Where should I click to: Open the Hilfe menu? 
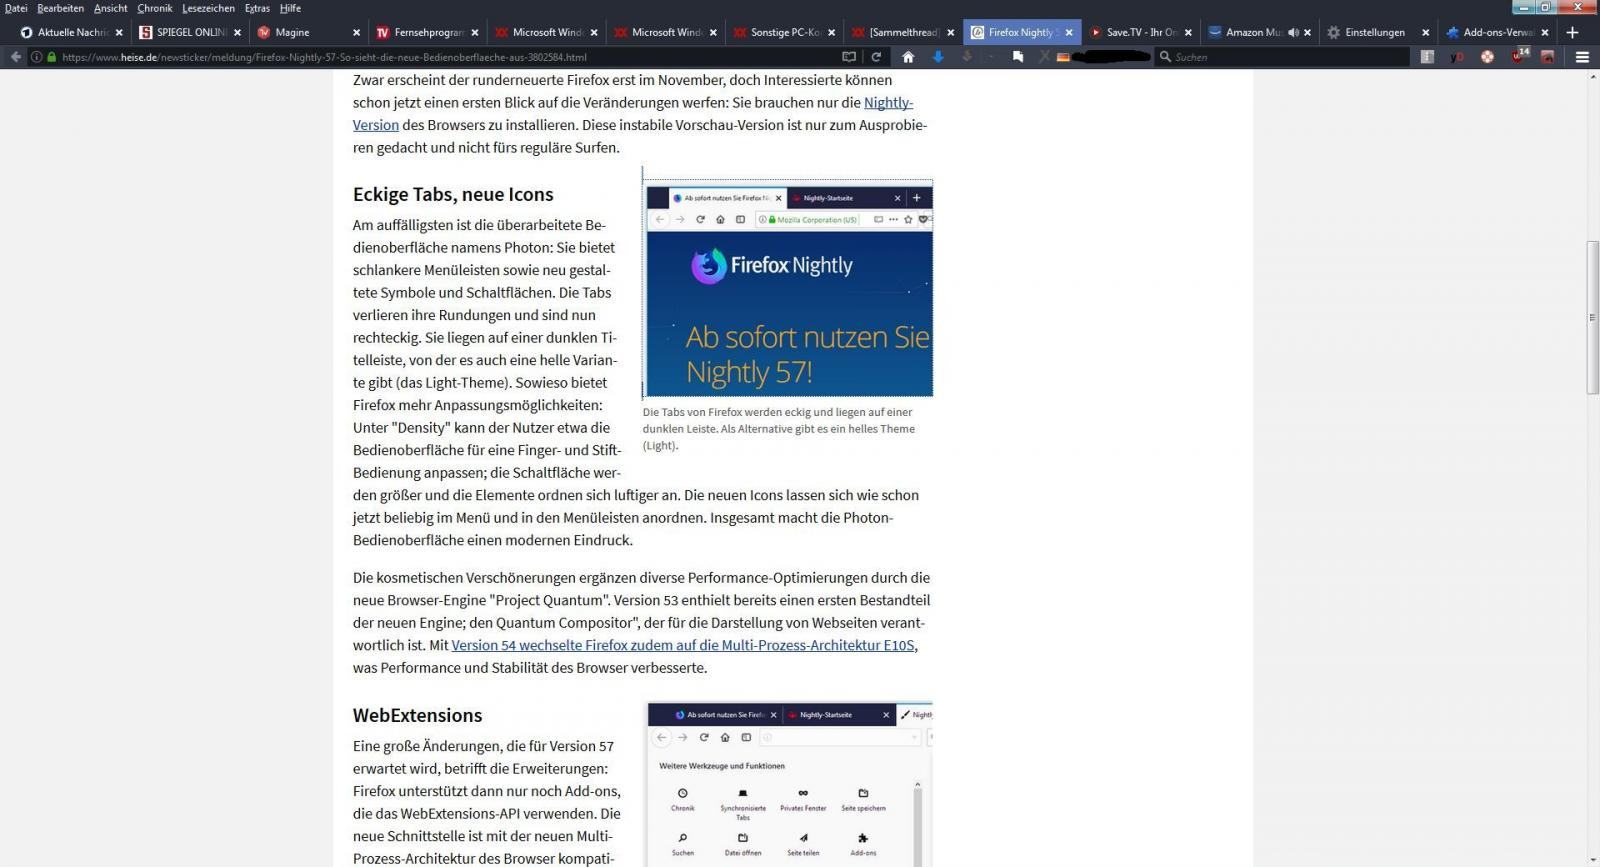pos(290,8)
